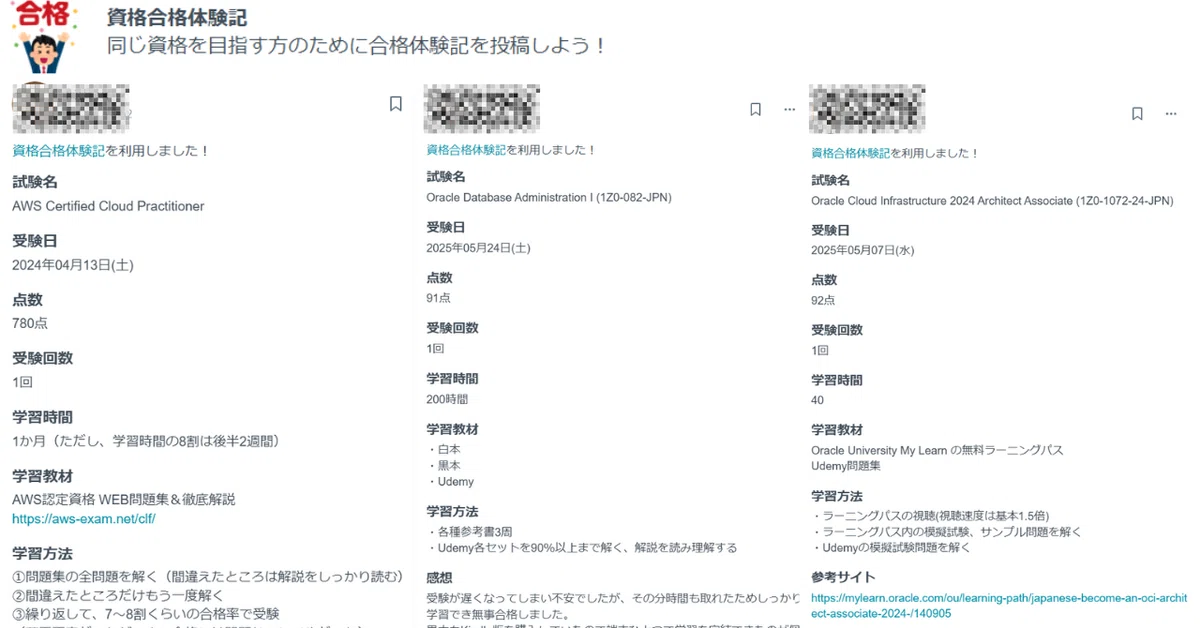Open more options on Oracle Database Administration post
Screen dimensions: 1200x628
click(x=789, y=109)
